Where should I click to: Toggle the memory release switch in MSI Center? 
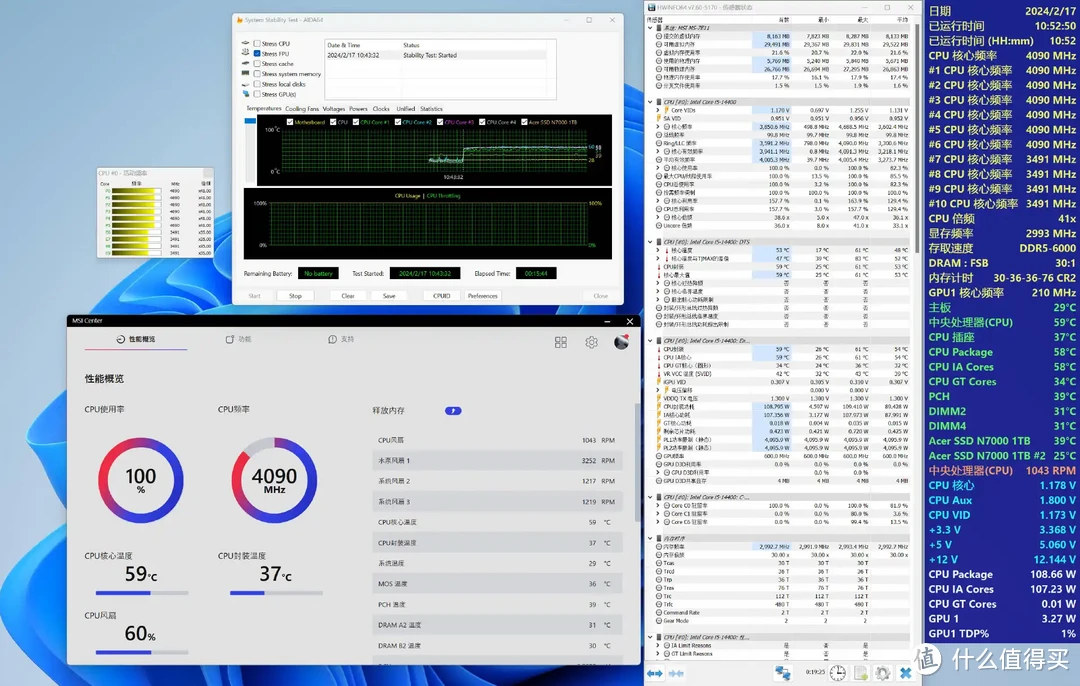point(453,410)
